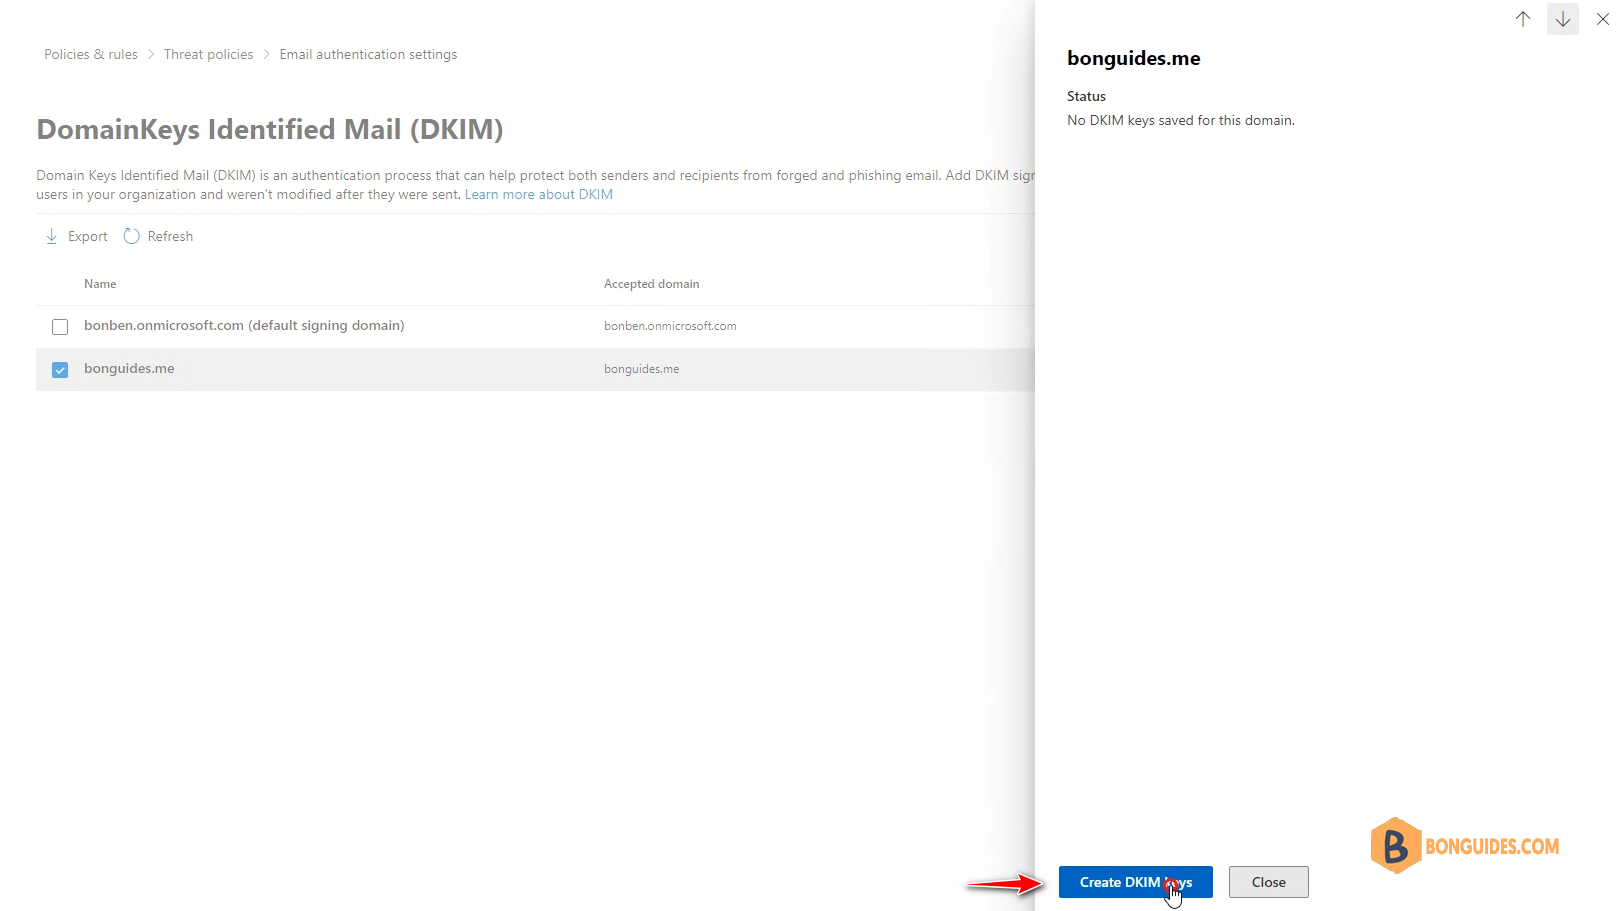Click the Close button in flyout
1620x911 pixels.
point(1269,882)
